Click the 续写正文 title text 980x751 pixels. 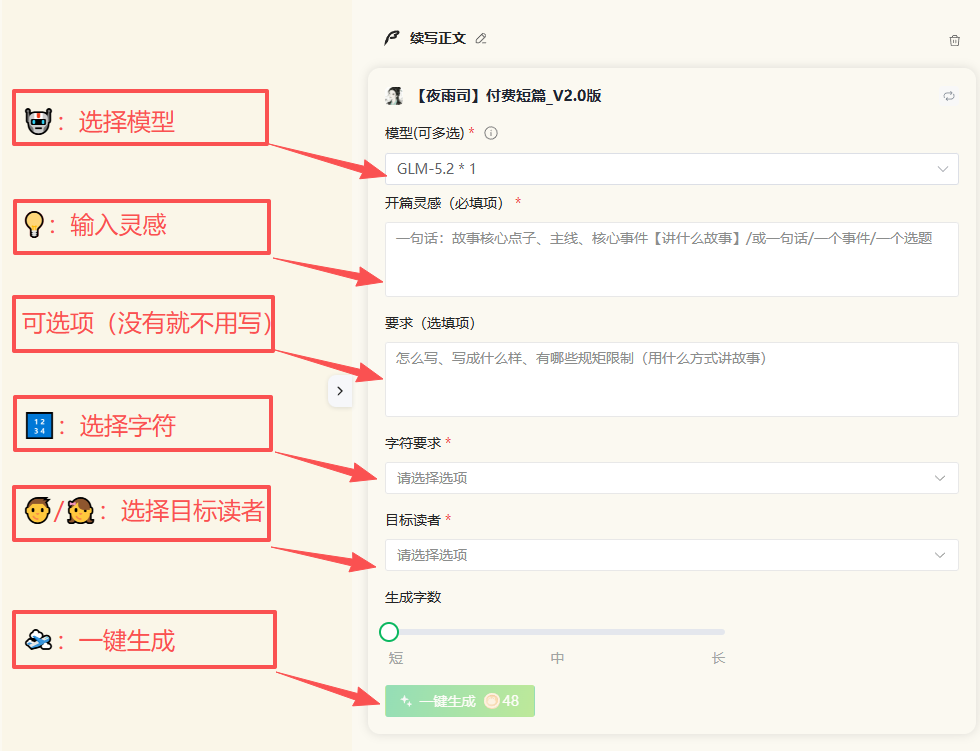click(x=438, y=39)
